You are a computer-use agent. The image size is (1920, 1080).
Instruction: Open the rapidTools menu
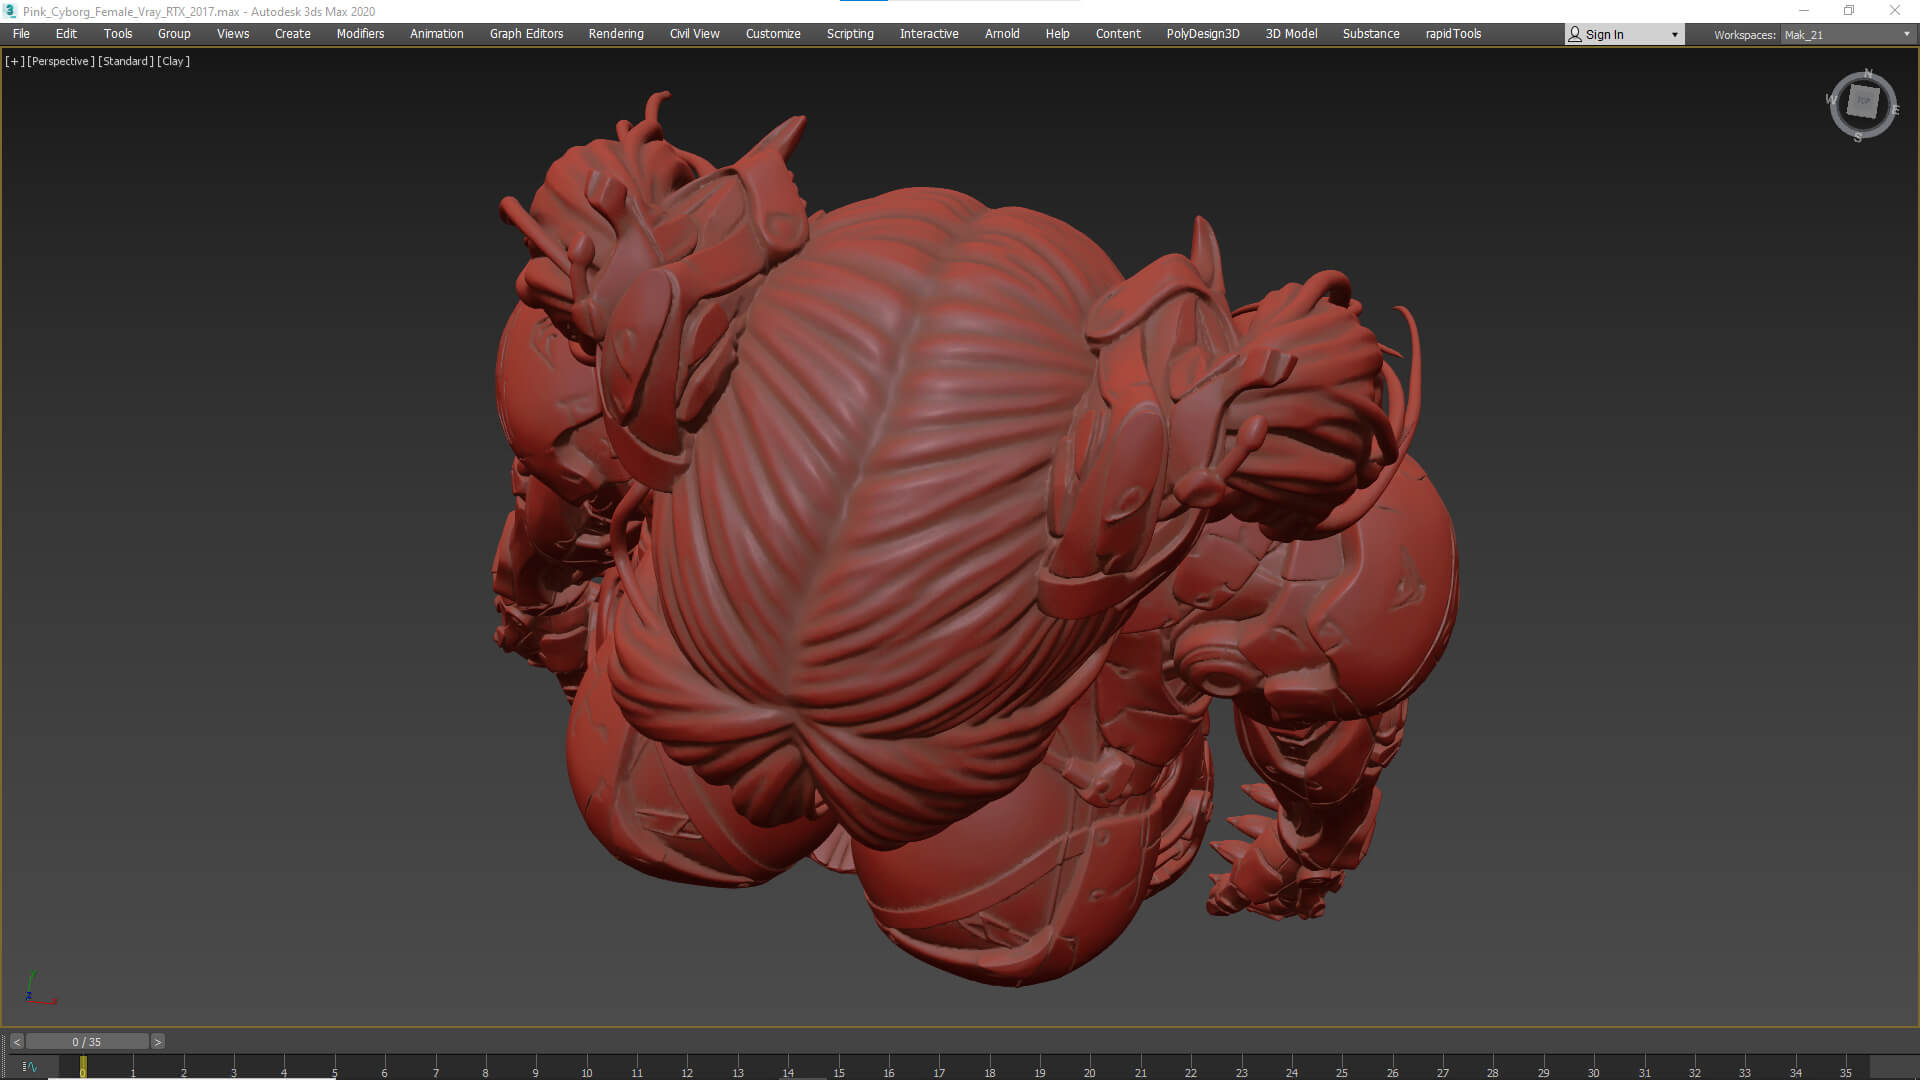[1453, 34]
